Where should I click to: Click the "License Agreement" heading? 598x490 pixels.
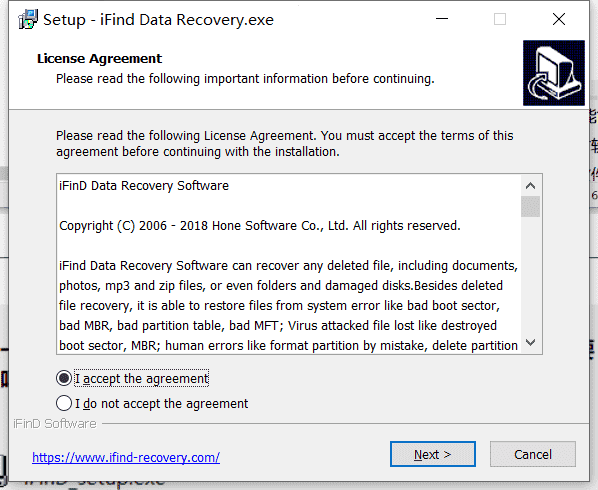(99, 59)
